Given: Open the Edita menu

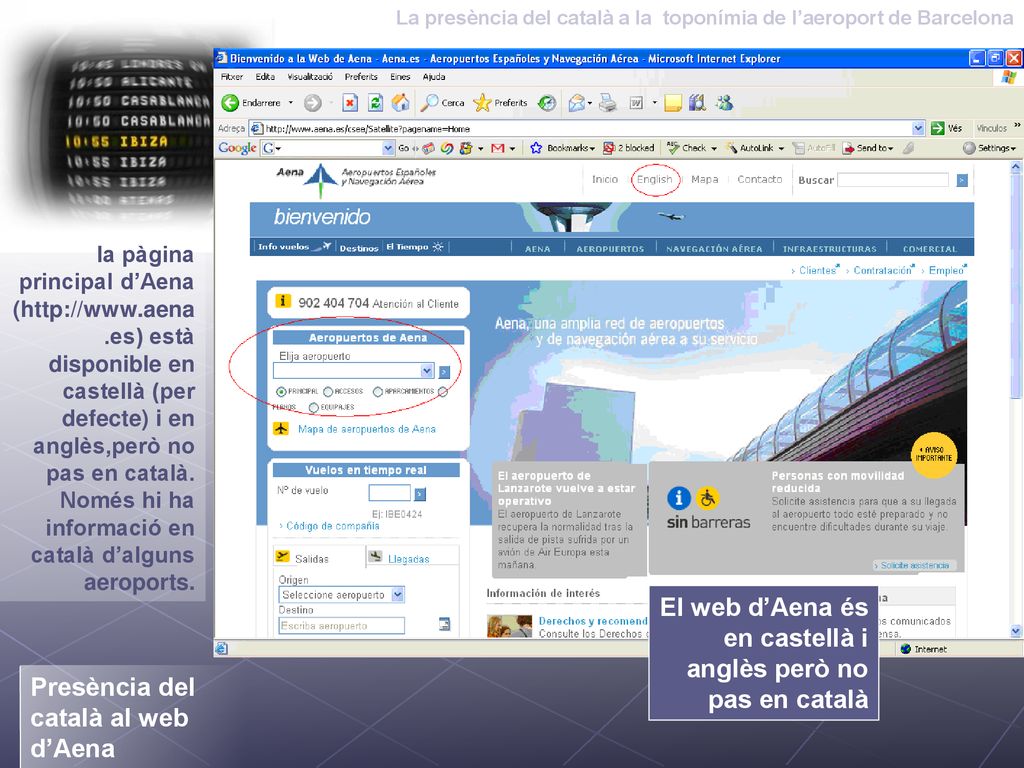Looking at the screenshot, I should (x=265, y=76).
